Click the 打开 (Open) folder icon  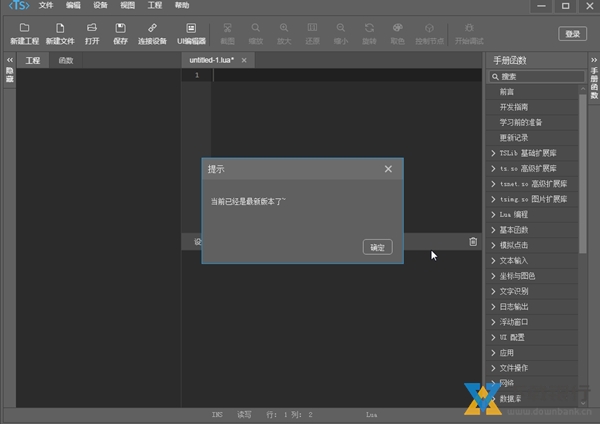click(92, 28)
